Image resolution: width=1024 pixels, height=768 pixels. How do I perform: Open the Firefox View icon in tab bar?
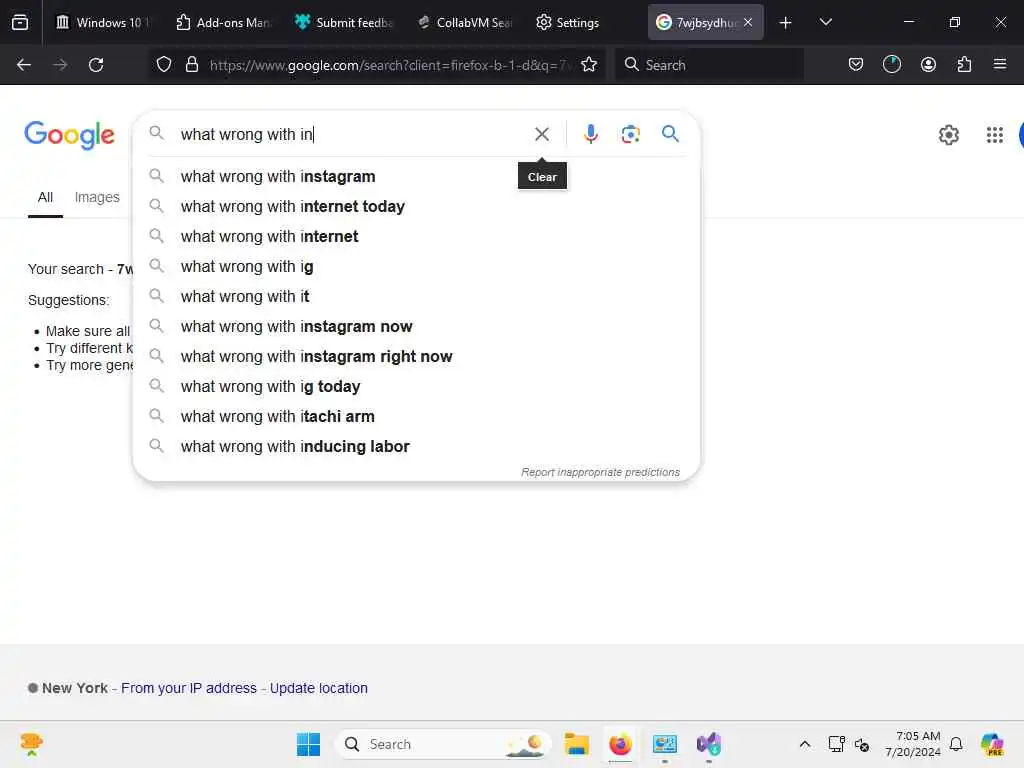click(20, 22)
